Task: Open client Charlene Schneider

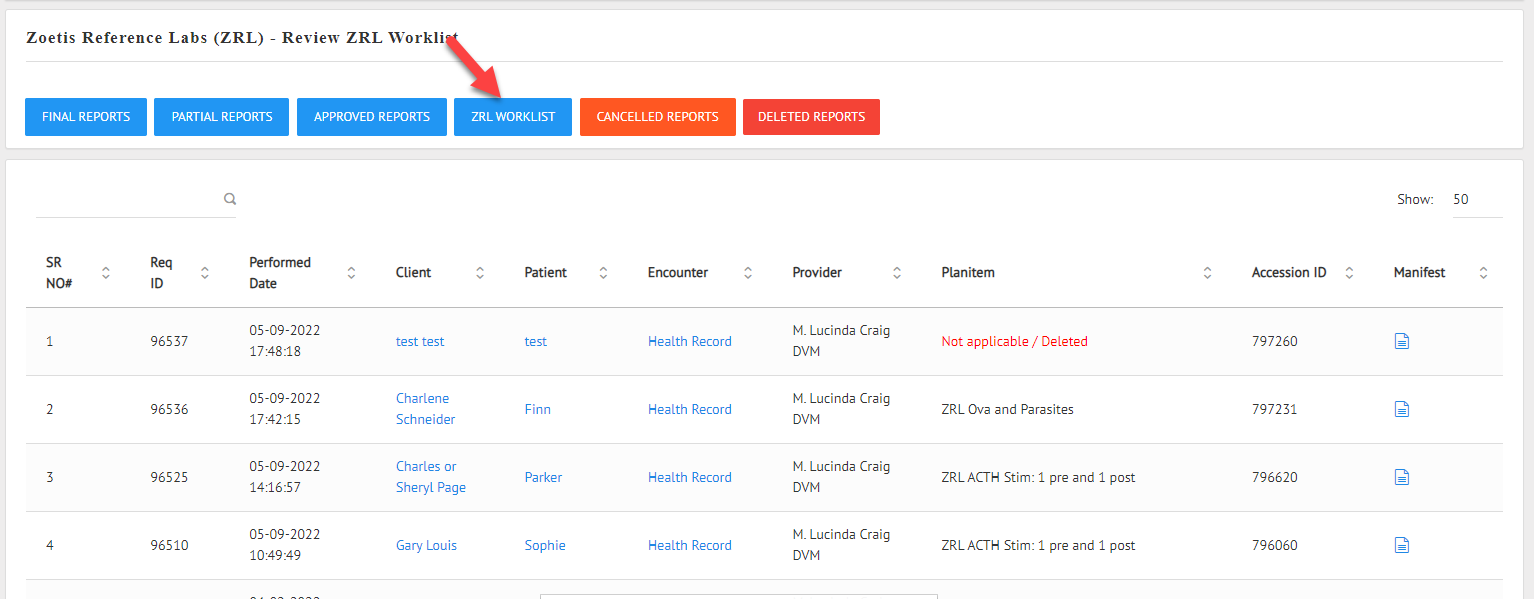Action: 426,409
